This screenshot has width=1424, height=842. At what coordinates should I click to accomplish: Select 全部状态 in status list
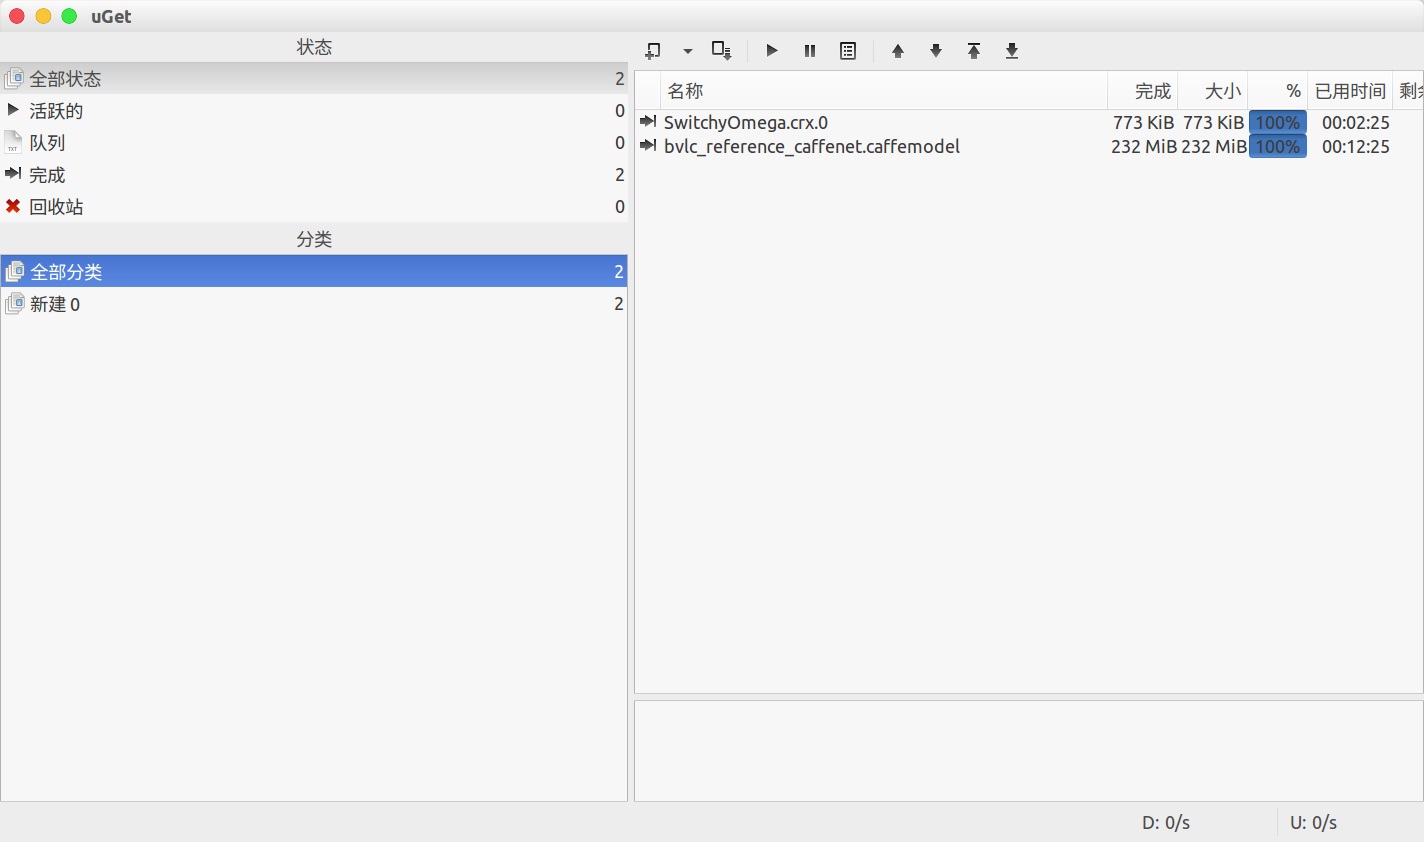(314, 78)
